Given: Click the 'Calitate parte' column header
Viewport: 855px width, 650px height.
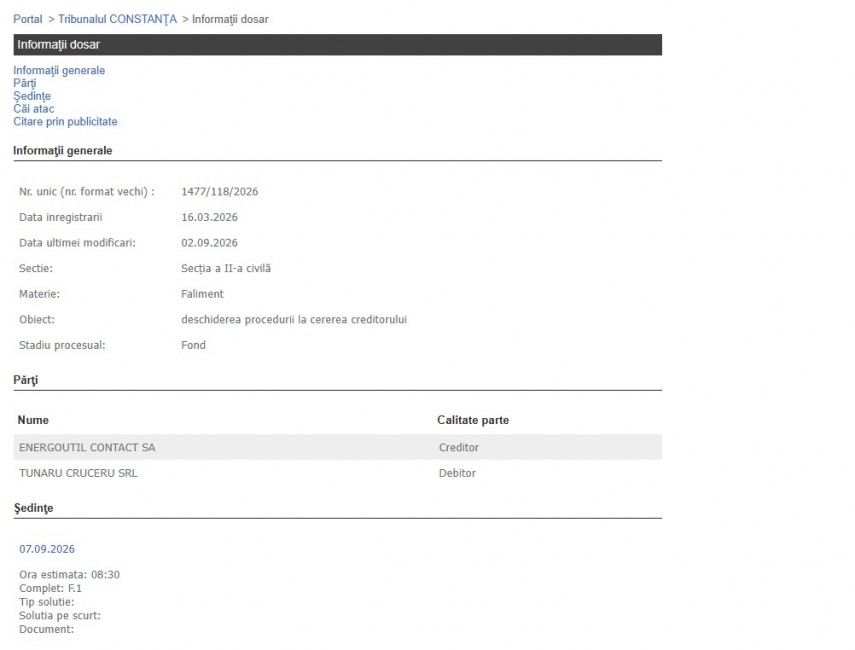Looking at the screenshot, I should [x=473, y=420].
